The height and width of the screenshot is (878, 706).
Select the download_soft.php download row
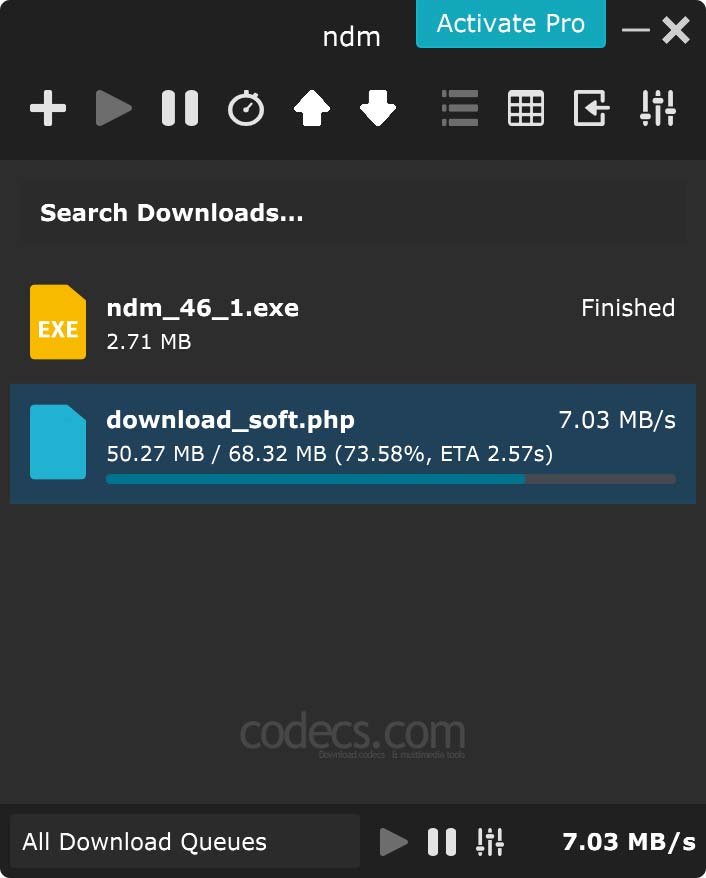[353, 443]
